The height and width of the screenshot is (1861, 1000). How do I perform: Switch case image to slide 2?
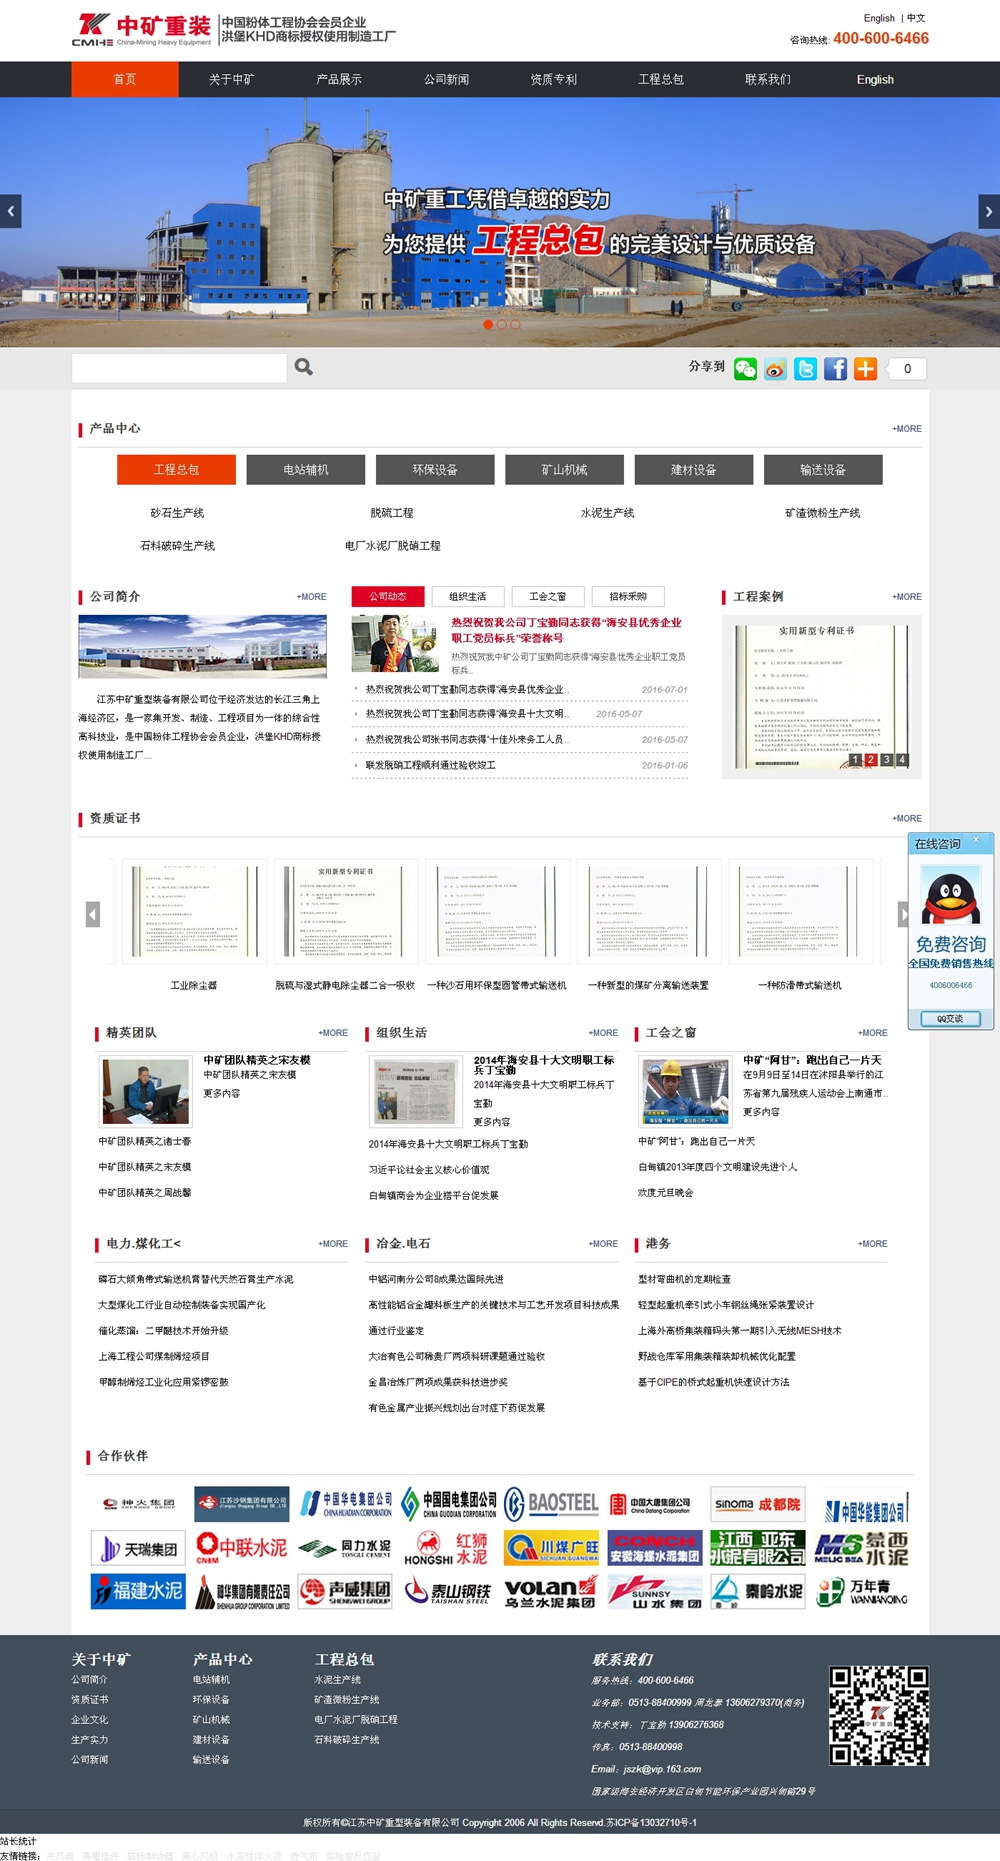coord(870,760)
